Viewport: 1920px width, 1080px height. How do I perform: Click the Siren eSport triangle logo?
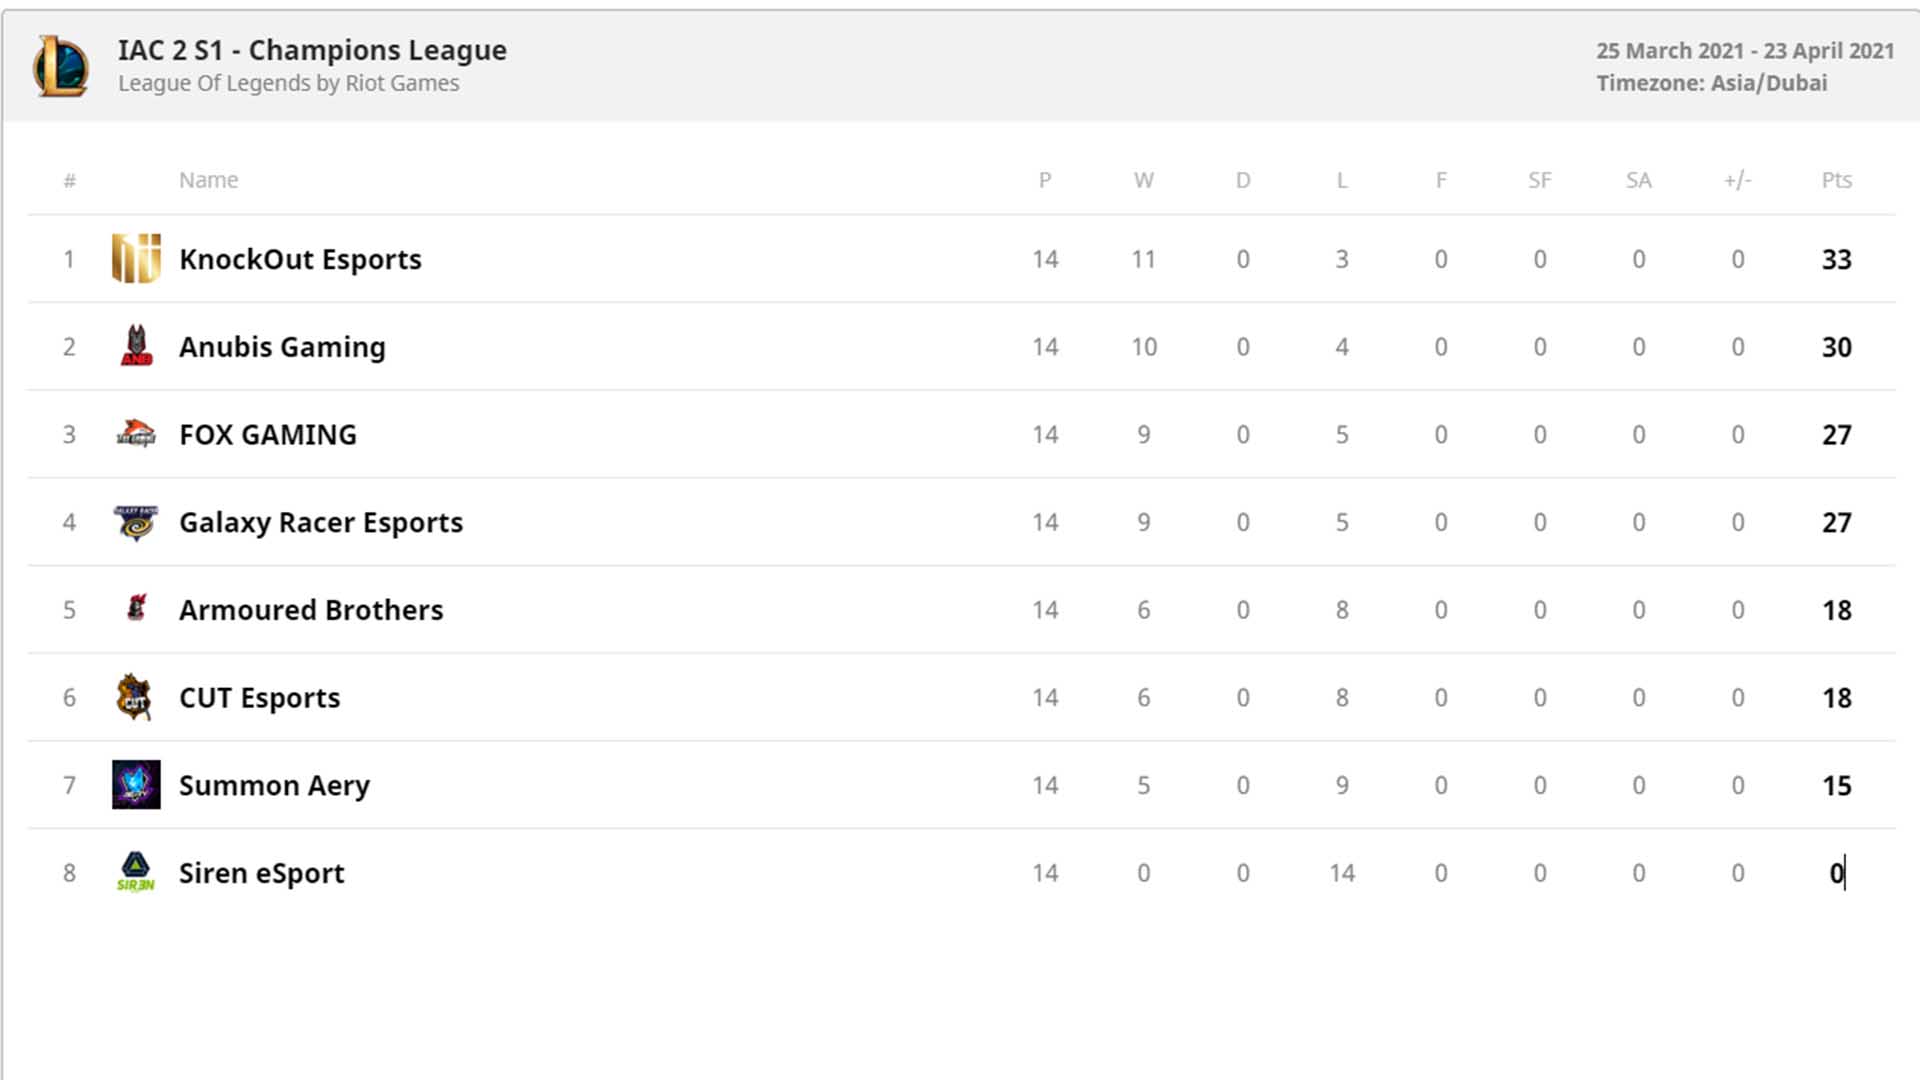[136, 872]
